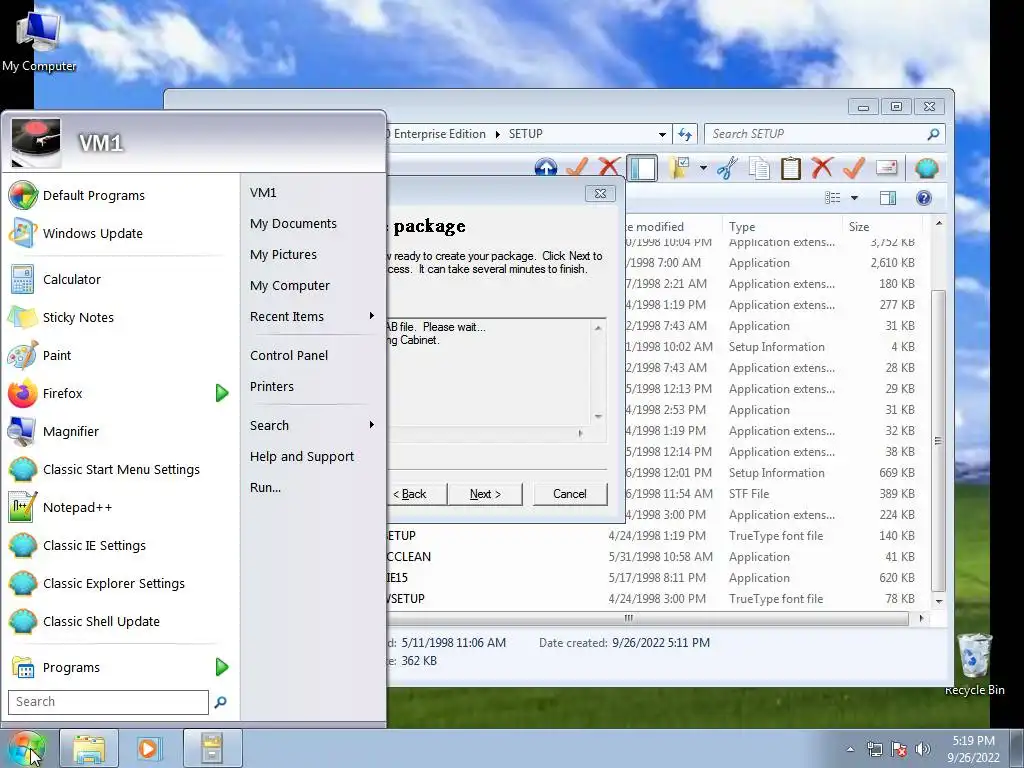Click the scissors Cut icon
The image size is (1024, 768).
(727, 168)
